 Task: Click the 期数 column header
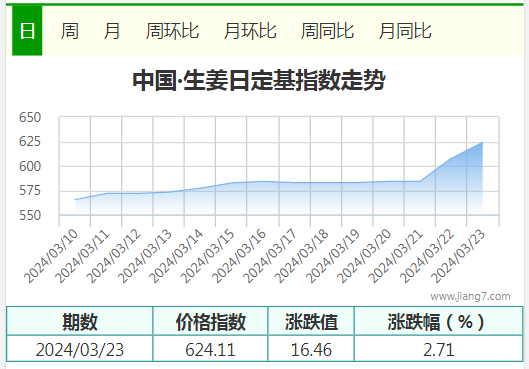(80, 321)
